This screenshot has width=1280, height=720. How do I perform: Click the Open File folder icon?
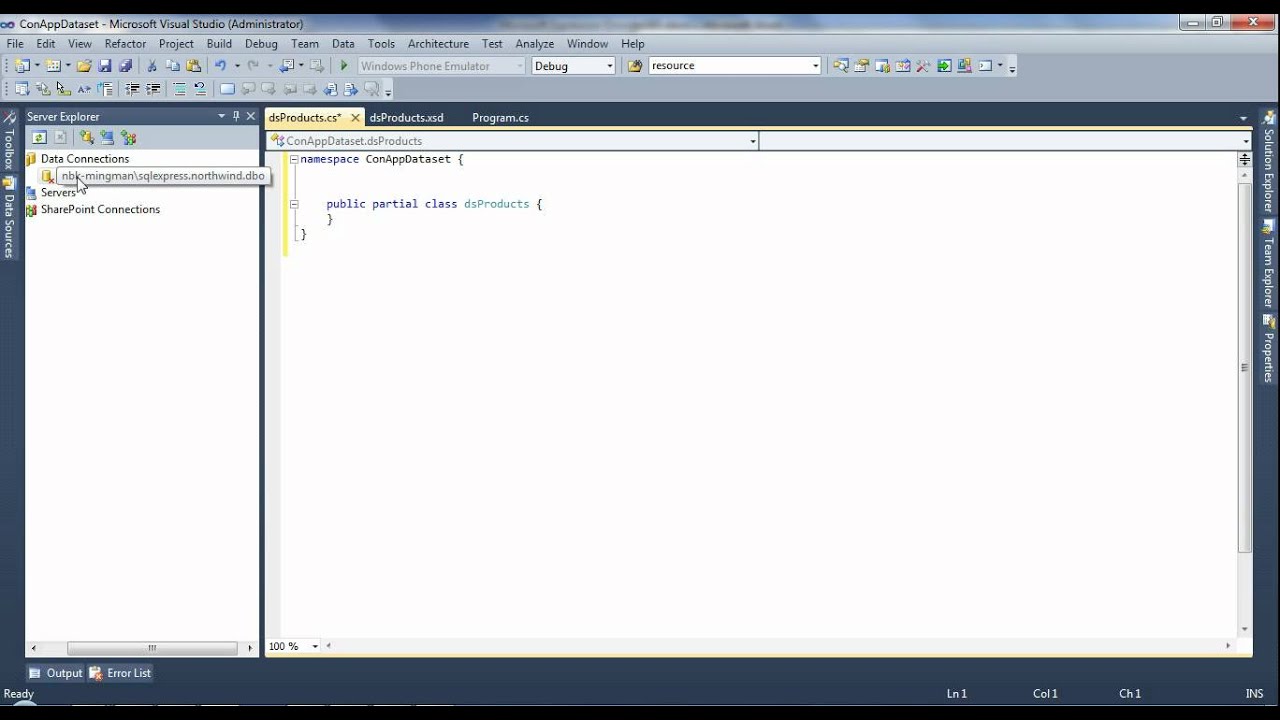point(84,66)
